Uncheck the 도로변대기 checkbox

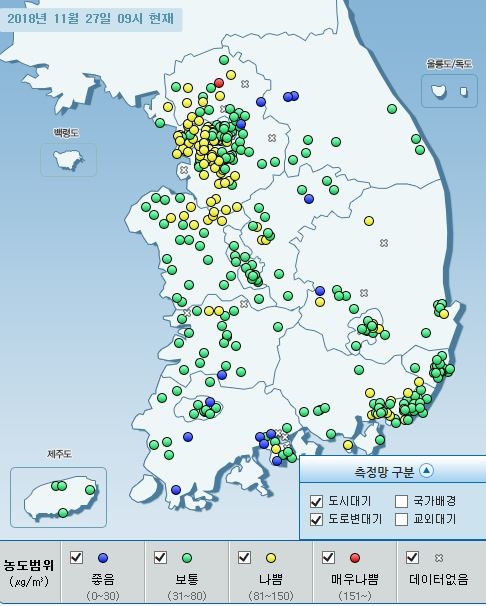click(x=316, y=519)
